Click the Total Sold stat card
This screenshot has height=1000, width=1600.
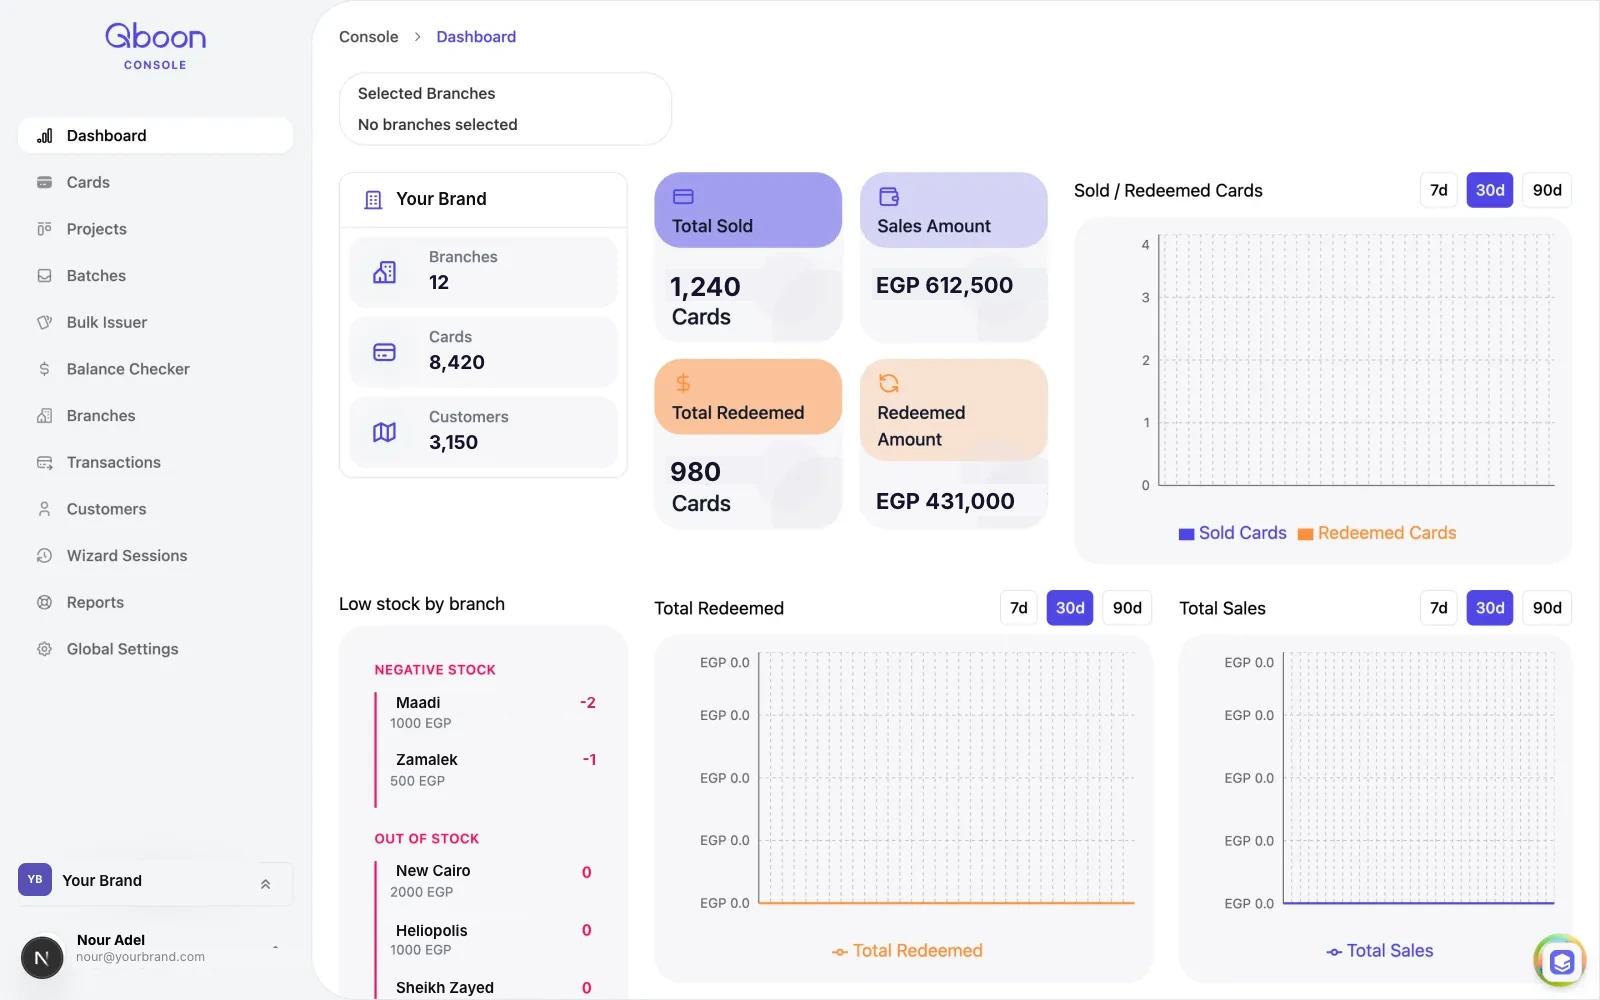(748, 257)
